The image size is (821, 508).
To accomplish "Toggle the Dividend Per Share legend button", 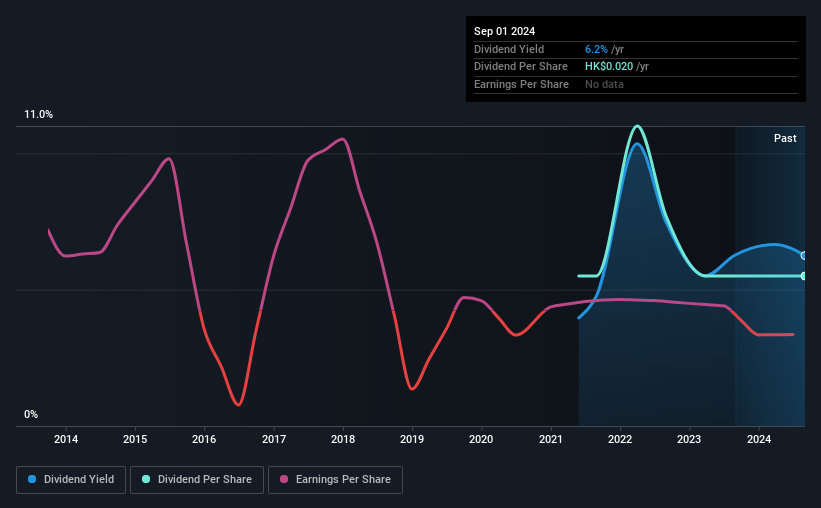I will (197, 479).
